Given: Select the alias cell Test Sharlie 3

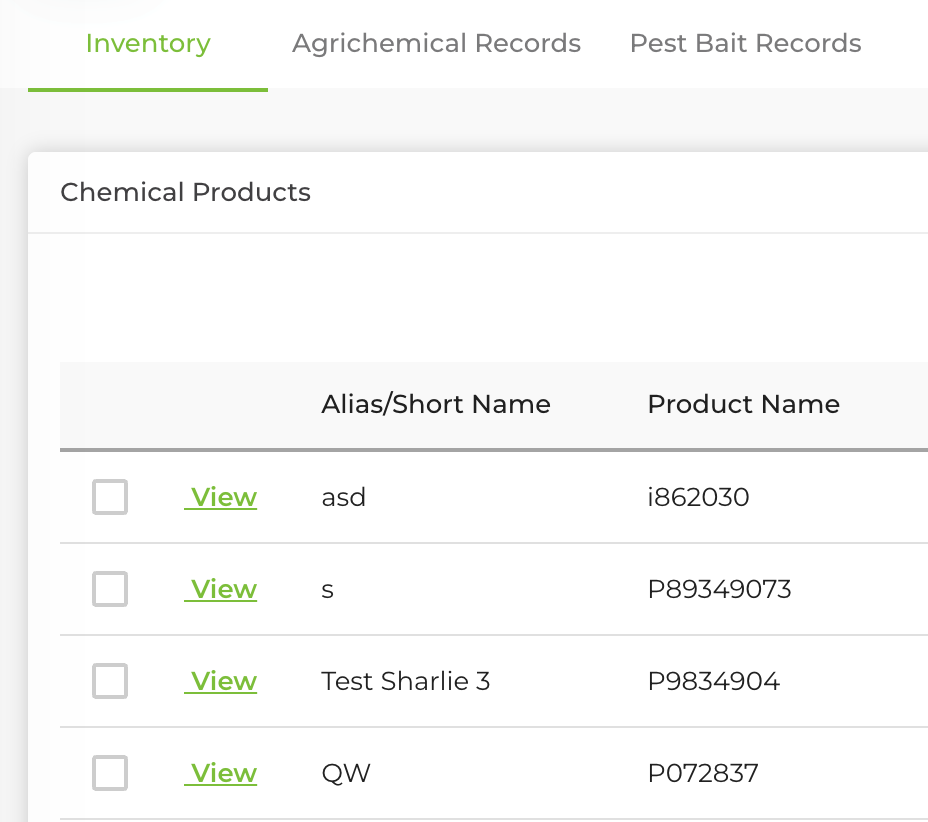Looking at the screenshot, I should pyautogui.click(x=405, y=681).
